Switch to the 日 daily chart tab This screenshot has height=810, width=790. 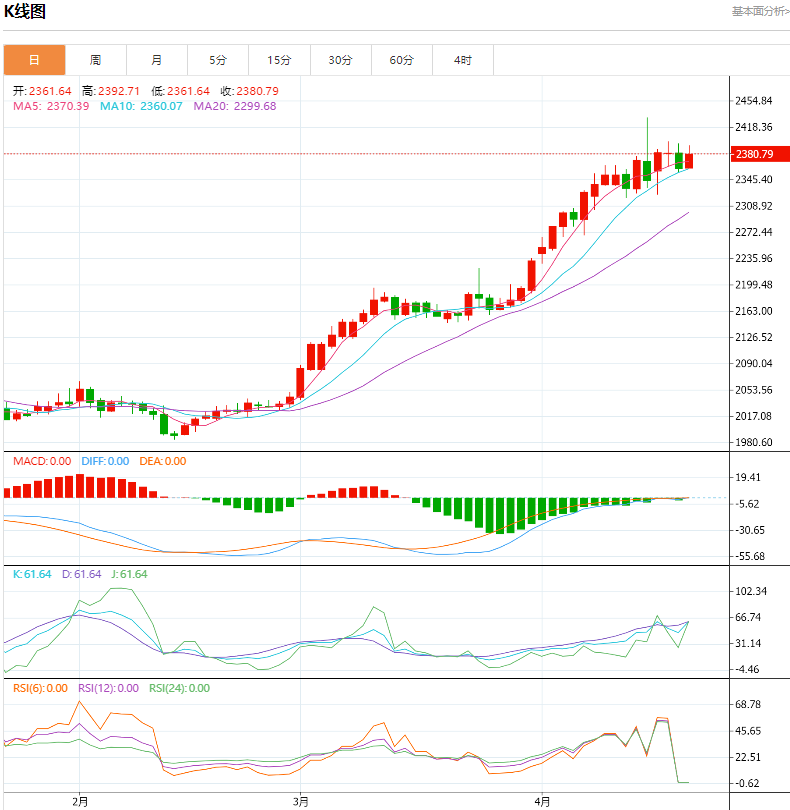tap(34, 60)
